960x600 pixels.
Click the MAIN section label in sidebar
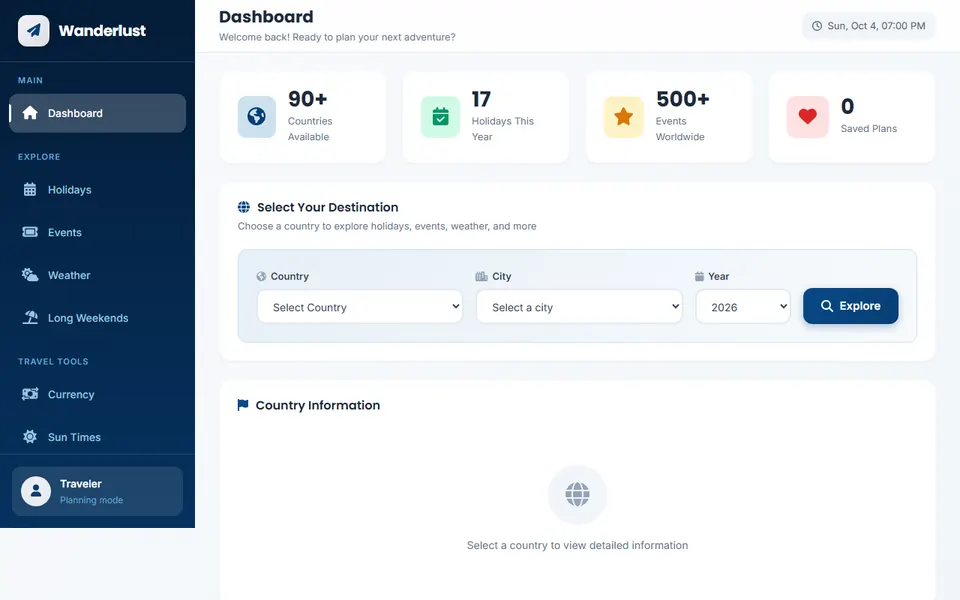tap(30, 80)
